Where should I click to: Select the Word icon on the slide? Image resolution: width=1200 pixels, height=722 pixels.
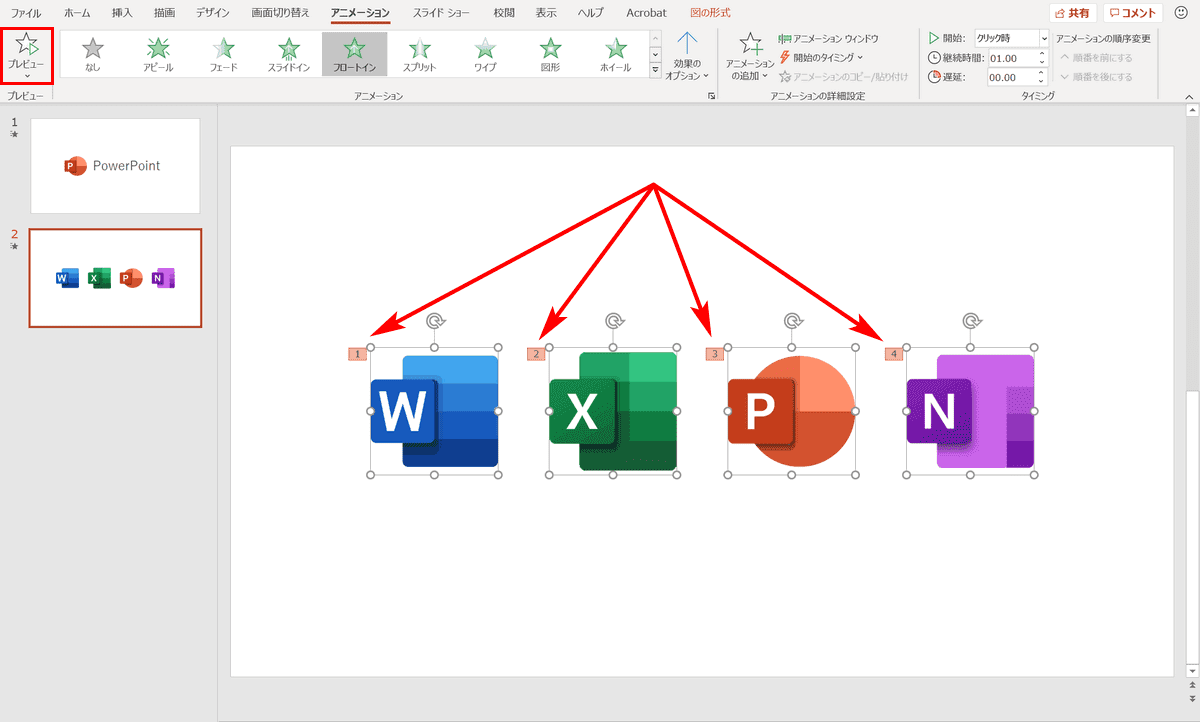(x=434, y=411)
